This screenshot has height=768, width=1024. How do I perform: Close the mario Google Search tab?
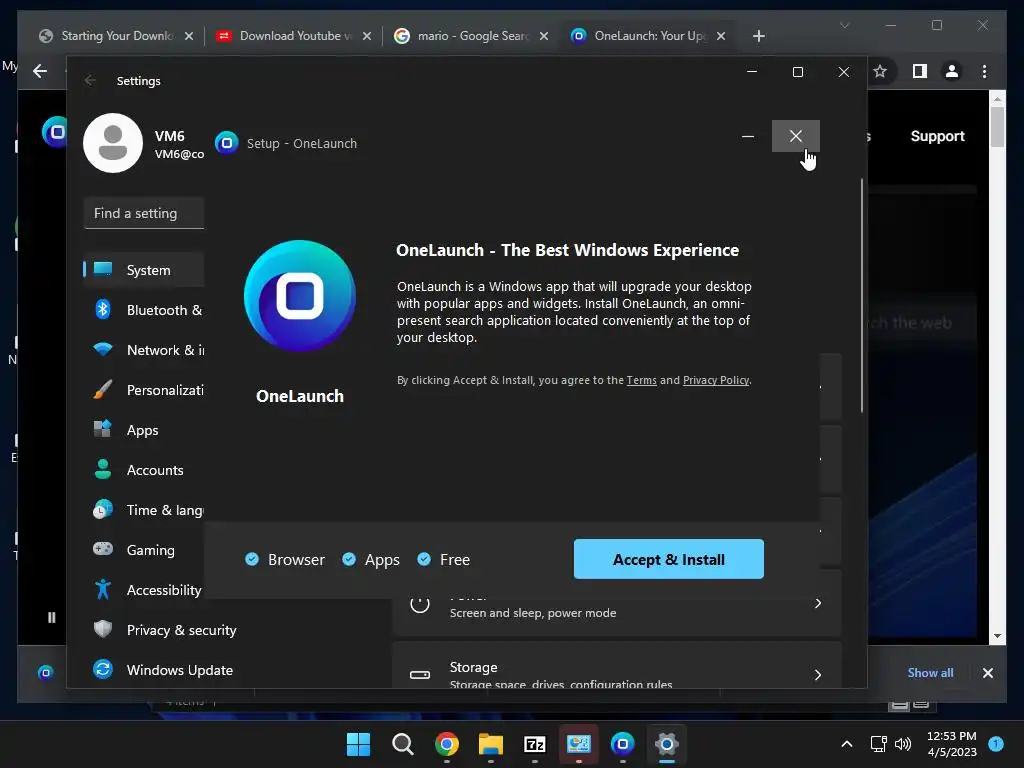tap(543, 36)
